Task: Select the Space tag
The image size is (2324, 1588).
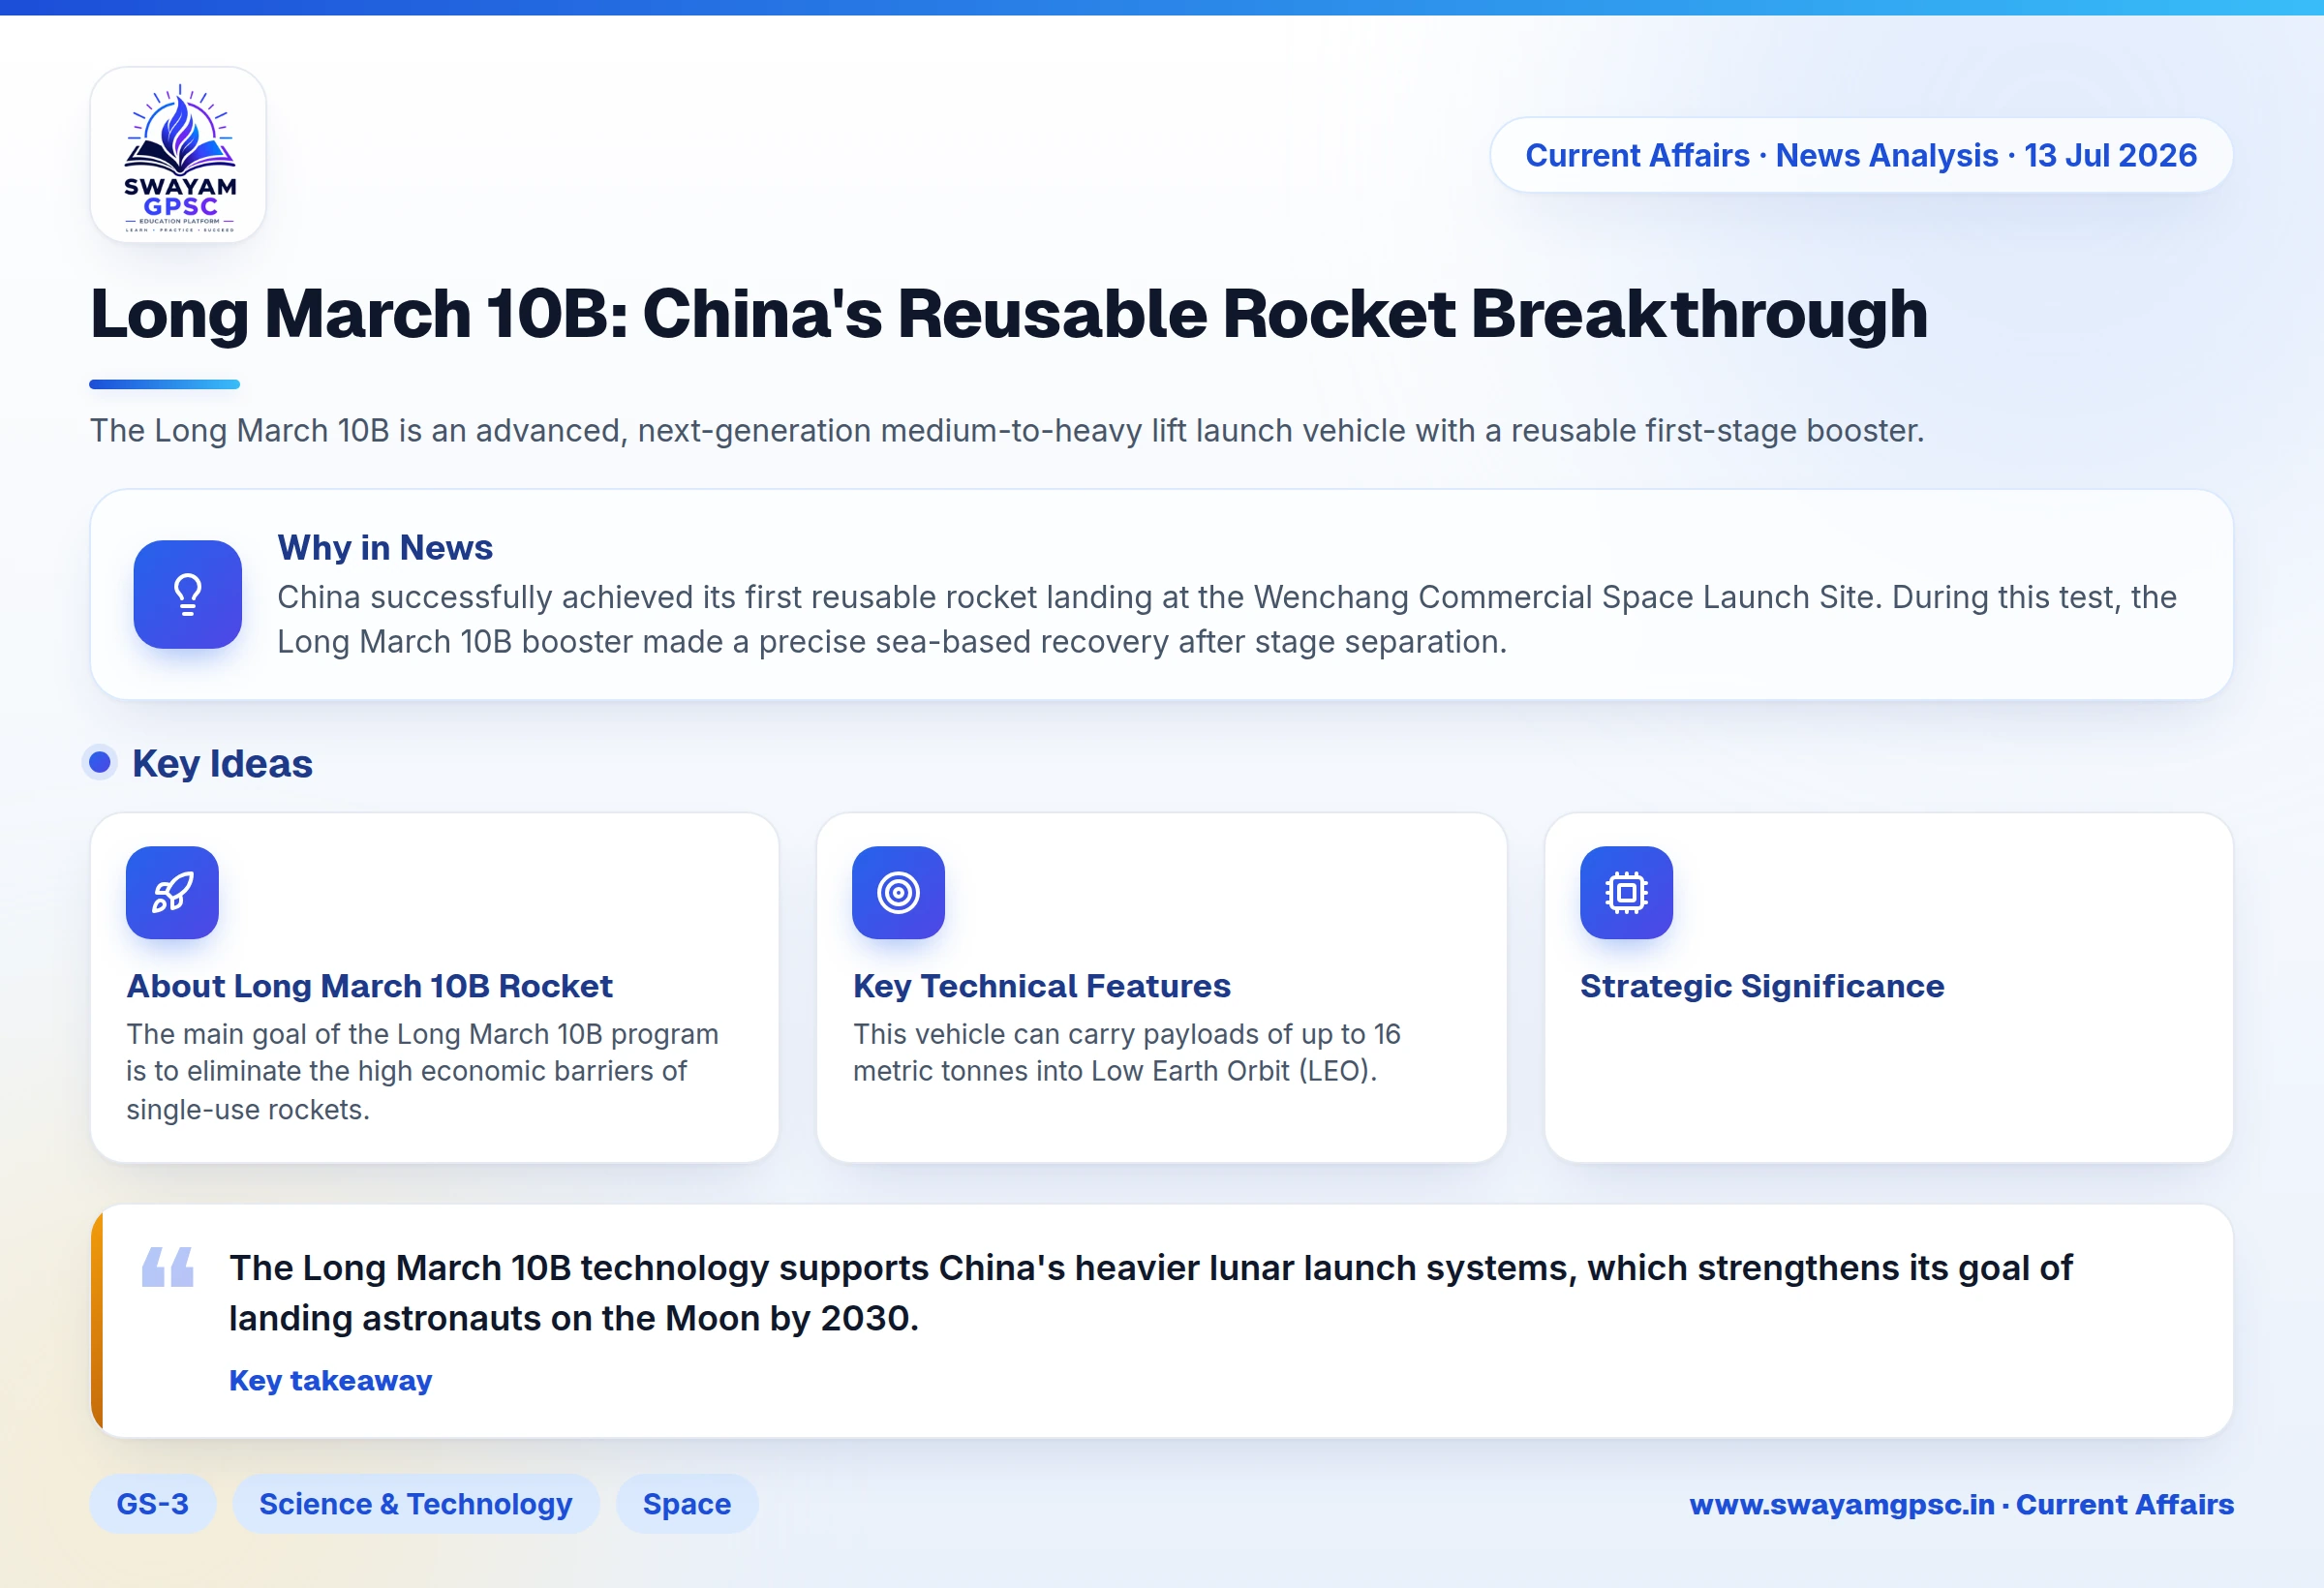Action: click(687, 1504)
